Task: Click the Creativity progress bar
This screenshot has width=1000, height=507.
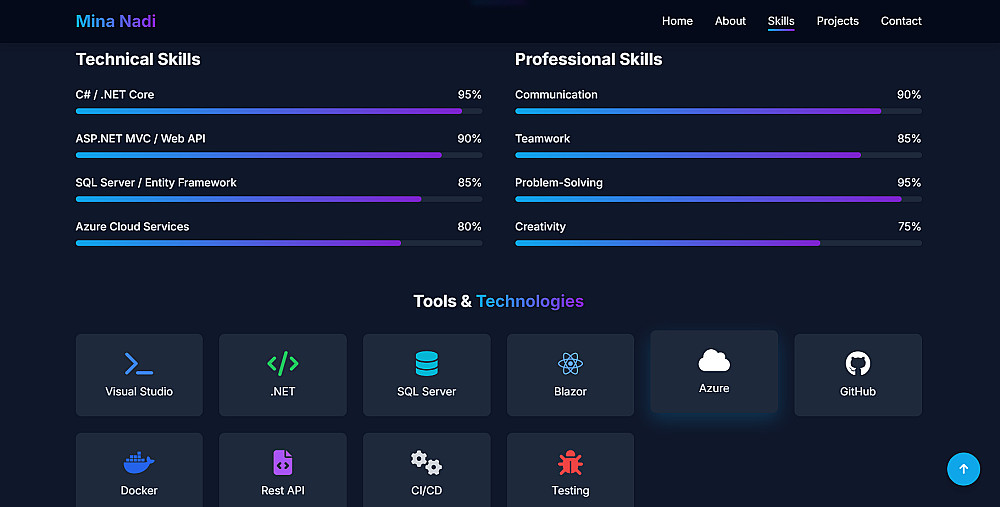Action: [718, 243]
